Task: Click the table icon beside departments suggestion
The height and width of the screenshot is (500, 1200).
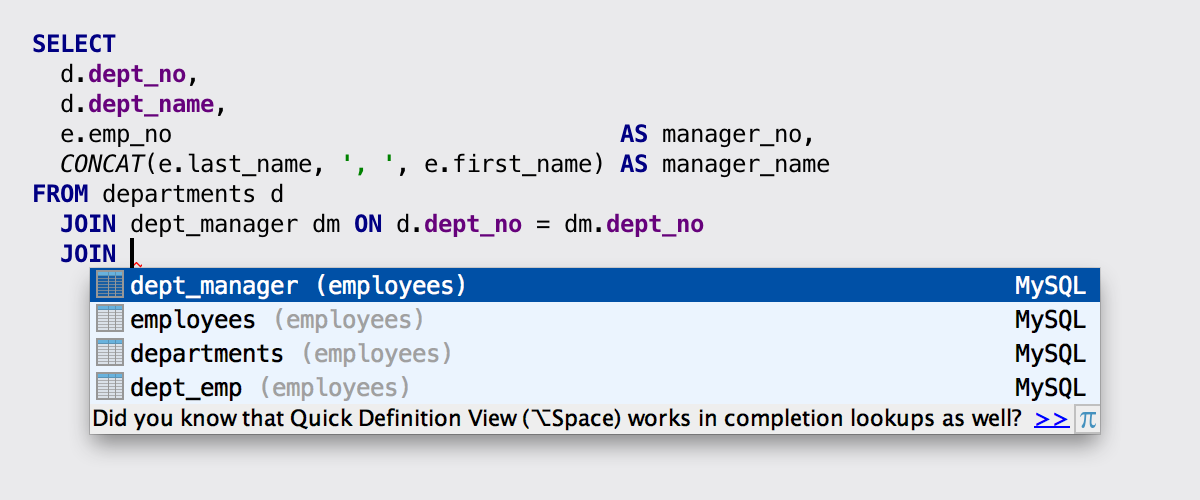Action: (x=109, y=353)
